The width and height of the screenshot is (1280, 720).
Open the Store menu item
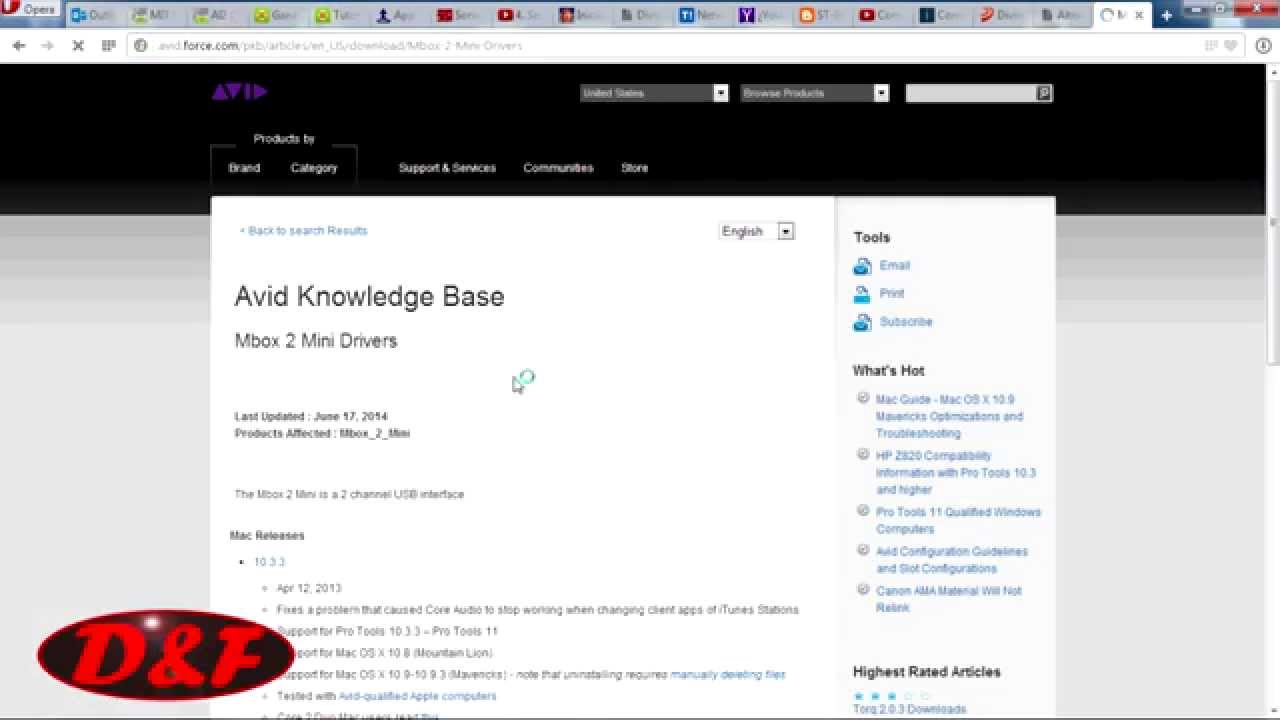click(x=634, y=168)
